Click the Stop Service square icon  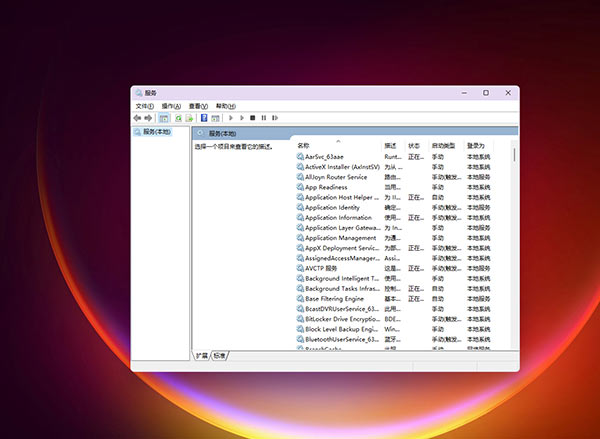pyautogui.click(x=253, y=118)
